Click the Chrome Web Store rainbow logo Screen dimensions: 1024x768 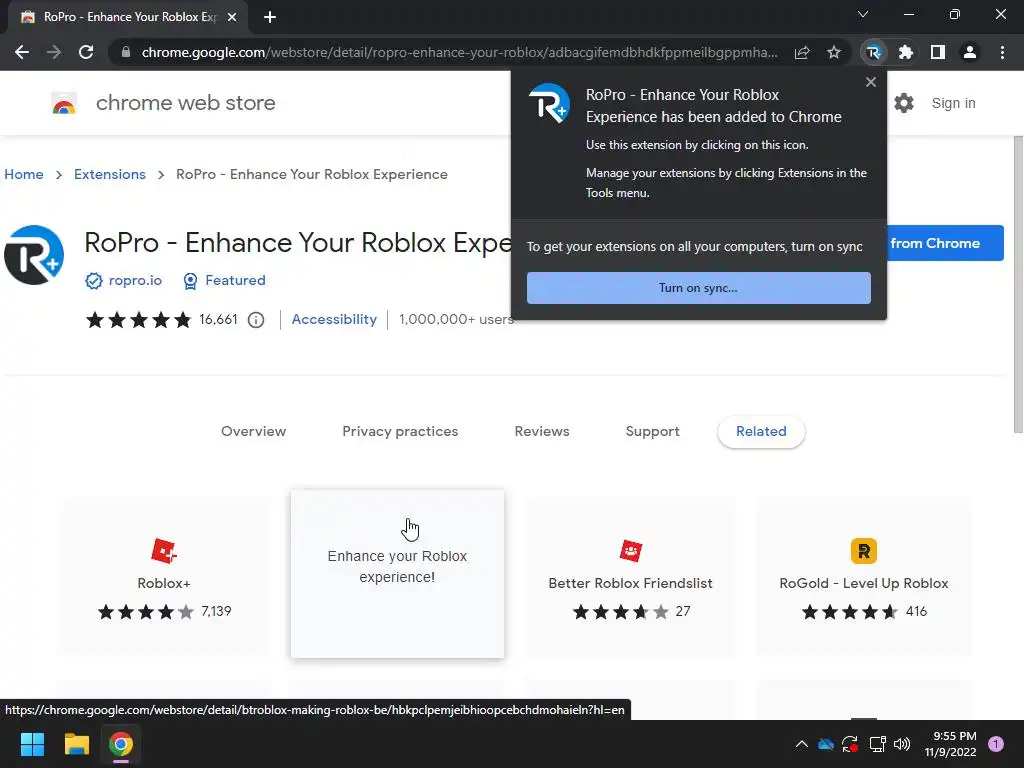coord(64,103)
